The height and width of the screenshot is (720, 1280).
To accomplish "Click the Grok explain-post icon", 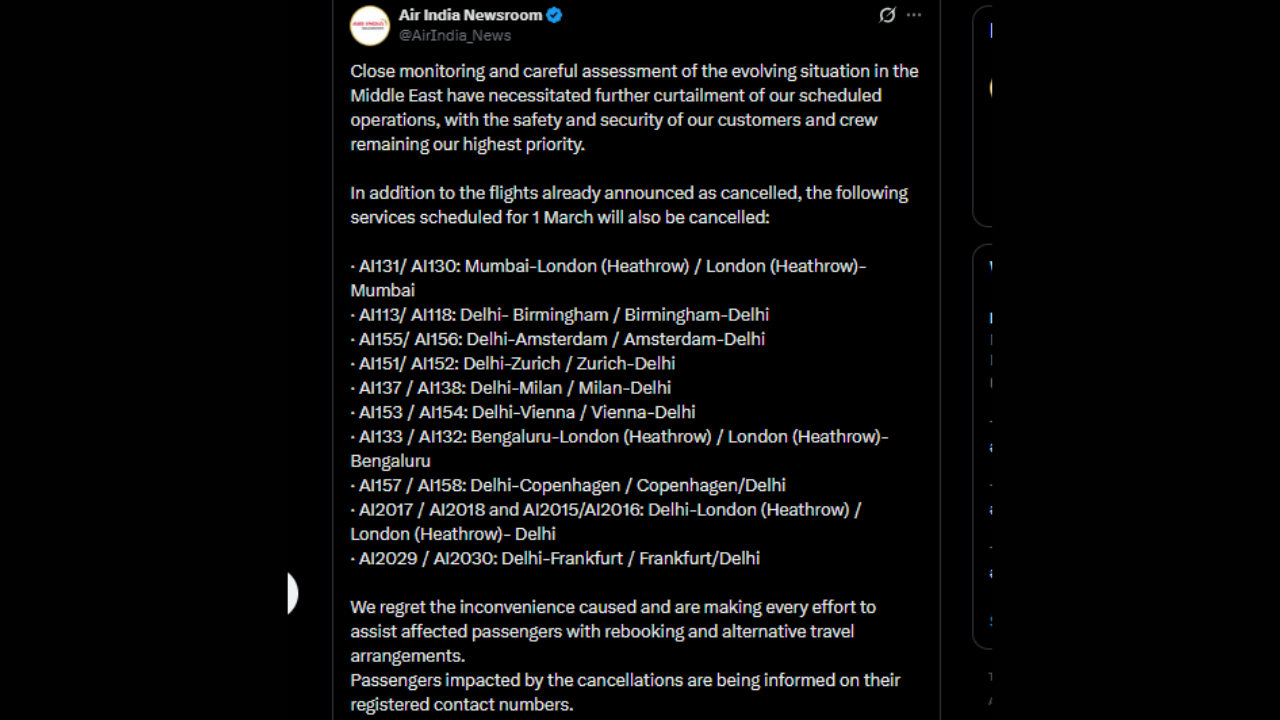I will 887,15.
